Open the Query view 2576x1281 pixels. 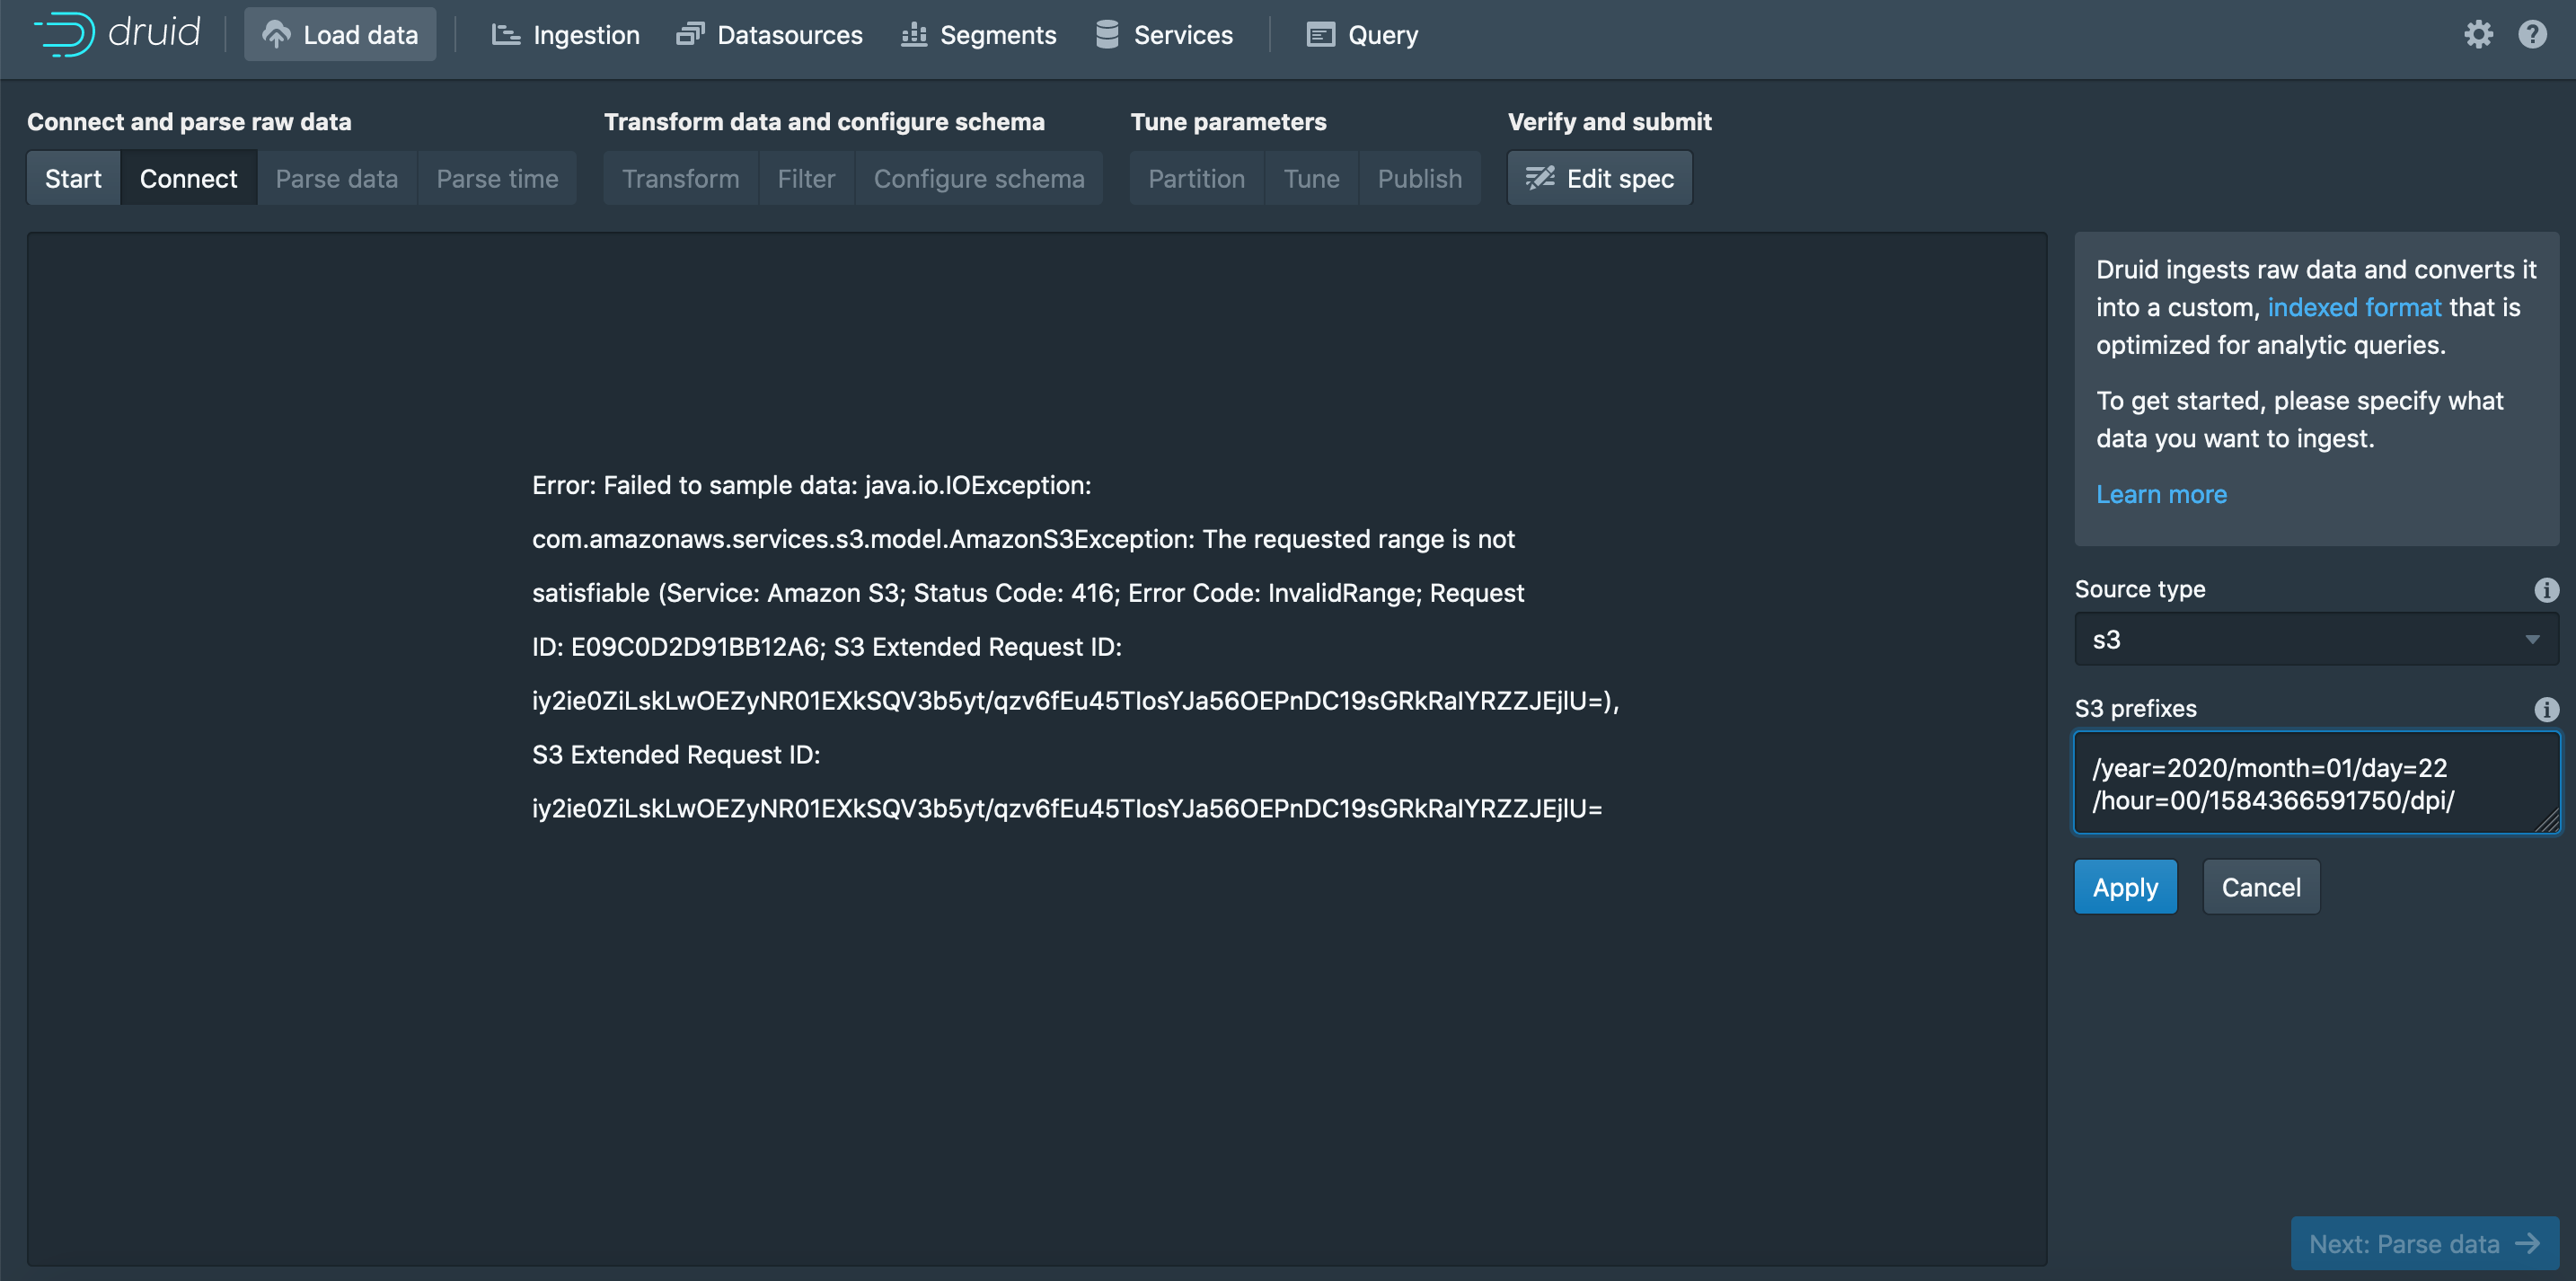point(1362,34)
